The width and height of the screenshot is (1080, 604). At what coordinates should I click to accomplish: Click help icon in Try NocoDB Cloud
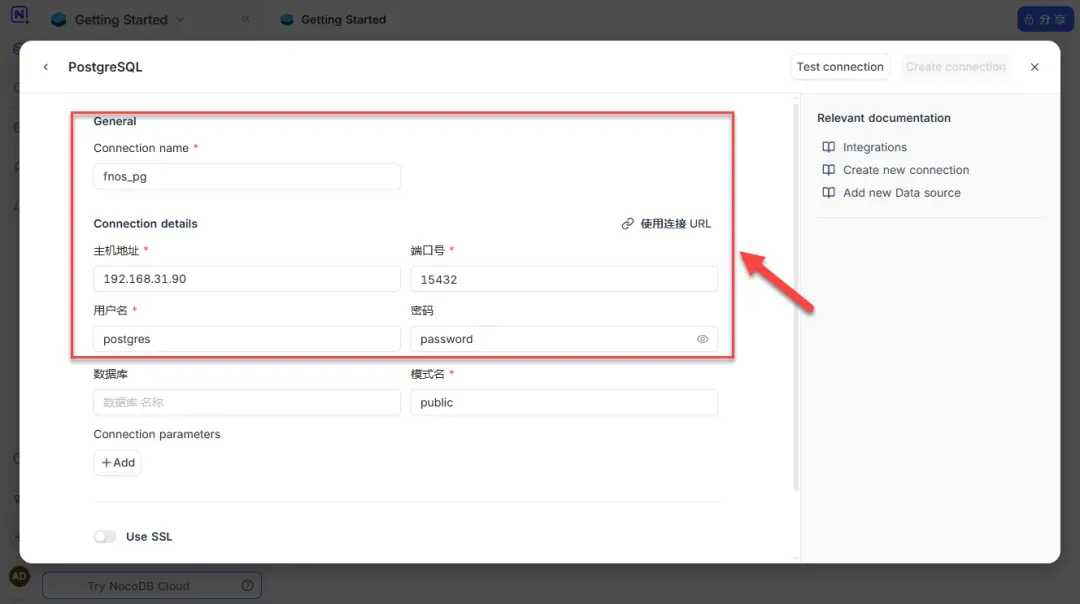pos(247,585)
